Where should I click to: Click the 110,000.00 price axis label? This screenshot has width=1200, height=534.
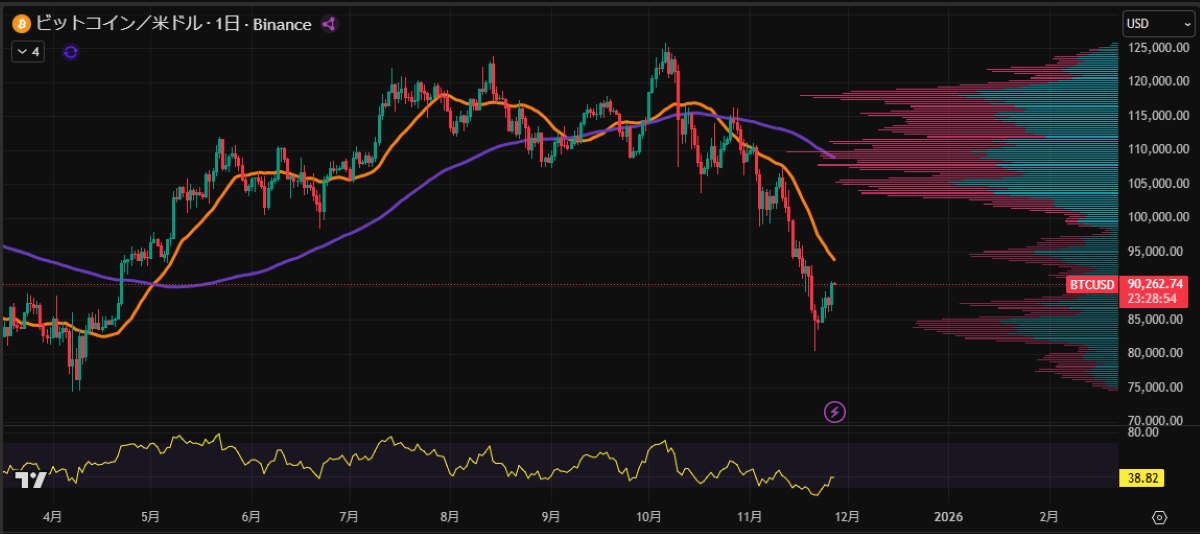point(1157,150)
